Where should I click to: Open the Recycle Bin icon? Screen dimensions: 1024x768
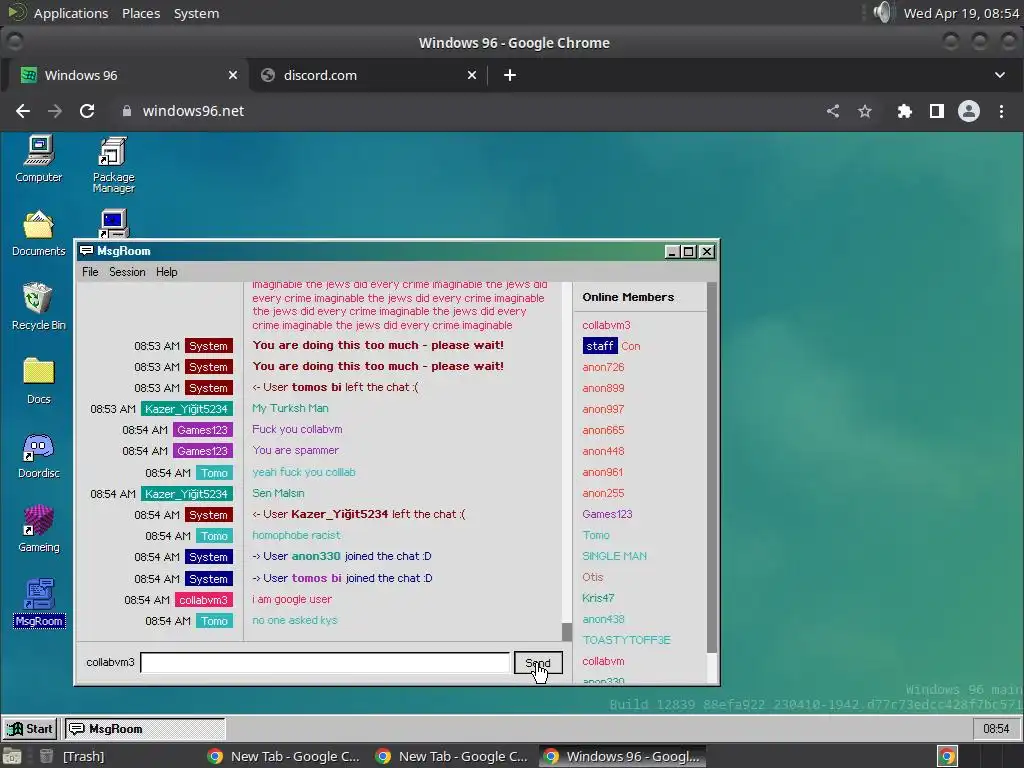click(x=39, y=306)
